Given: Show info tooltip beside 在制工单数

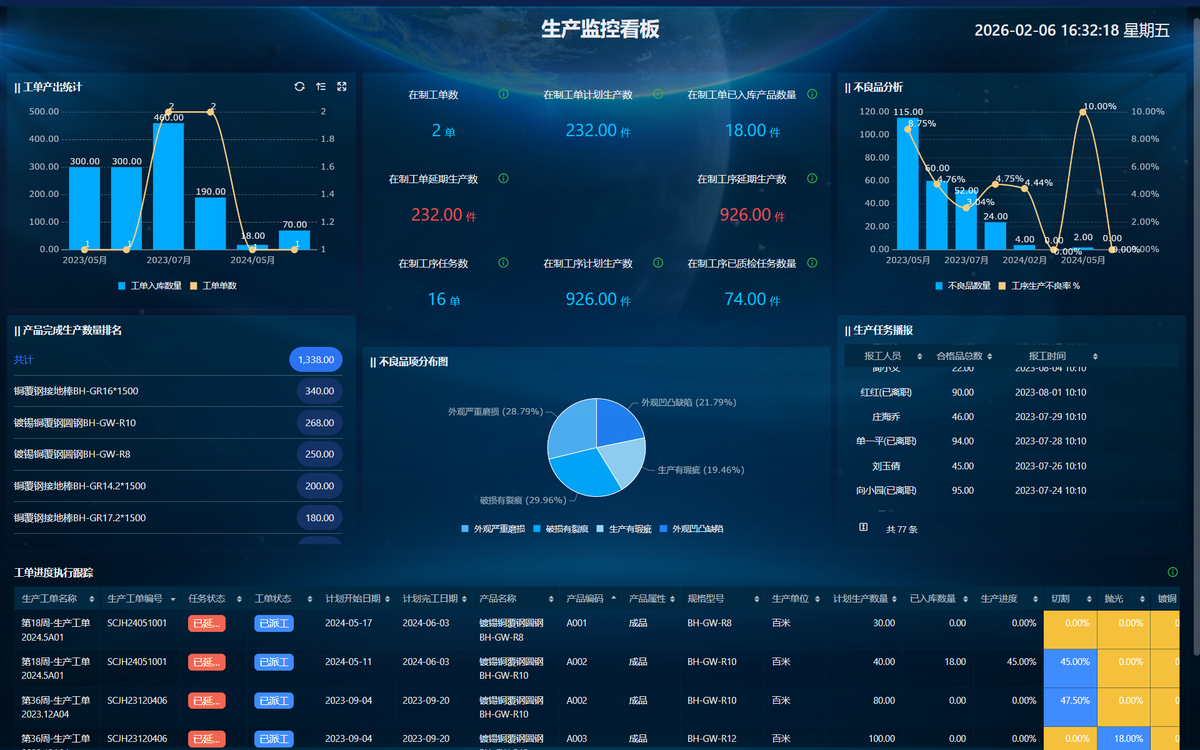Looking at the screenshot, I should pos(503,94).
